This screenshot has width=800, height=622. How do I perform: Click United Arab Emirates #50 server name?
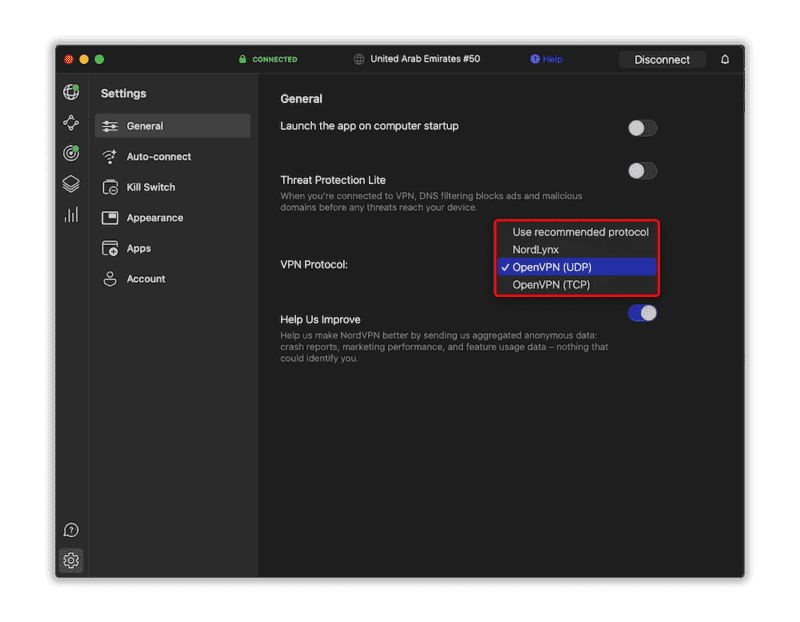point(425,59)
